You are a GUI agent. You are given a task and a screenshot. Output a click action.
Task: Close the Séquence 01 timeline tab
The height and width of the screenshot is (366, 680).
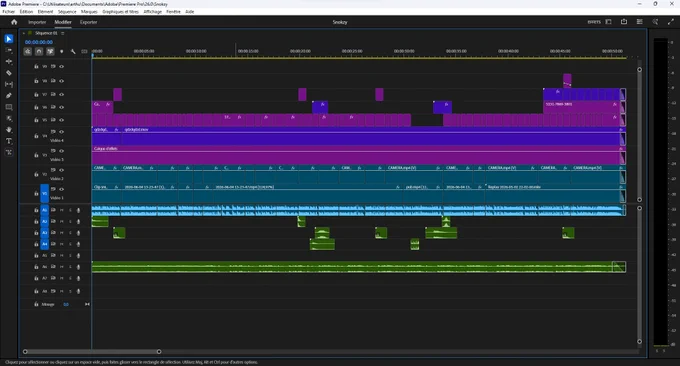[x=24, y=33]
